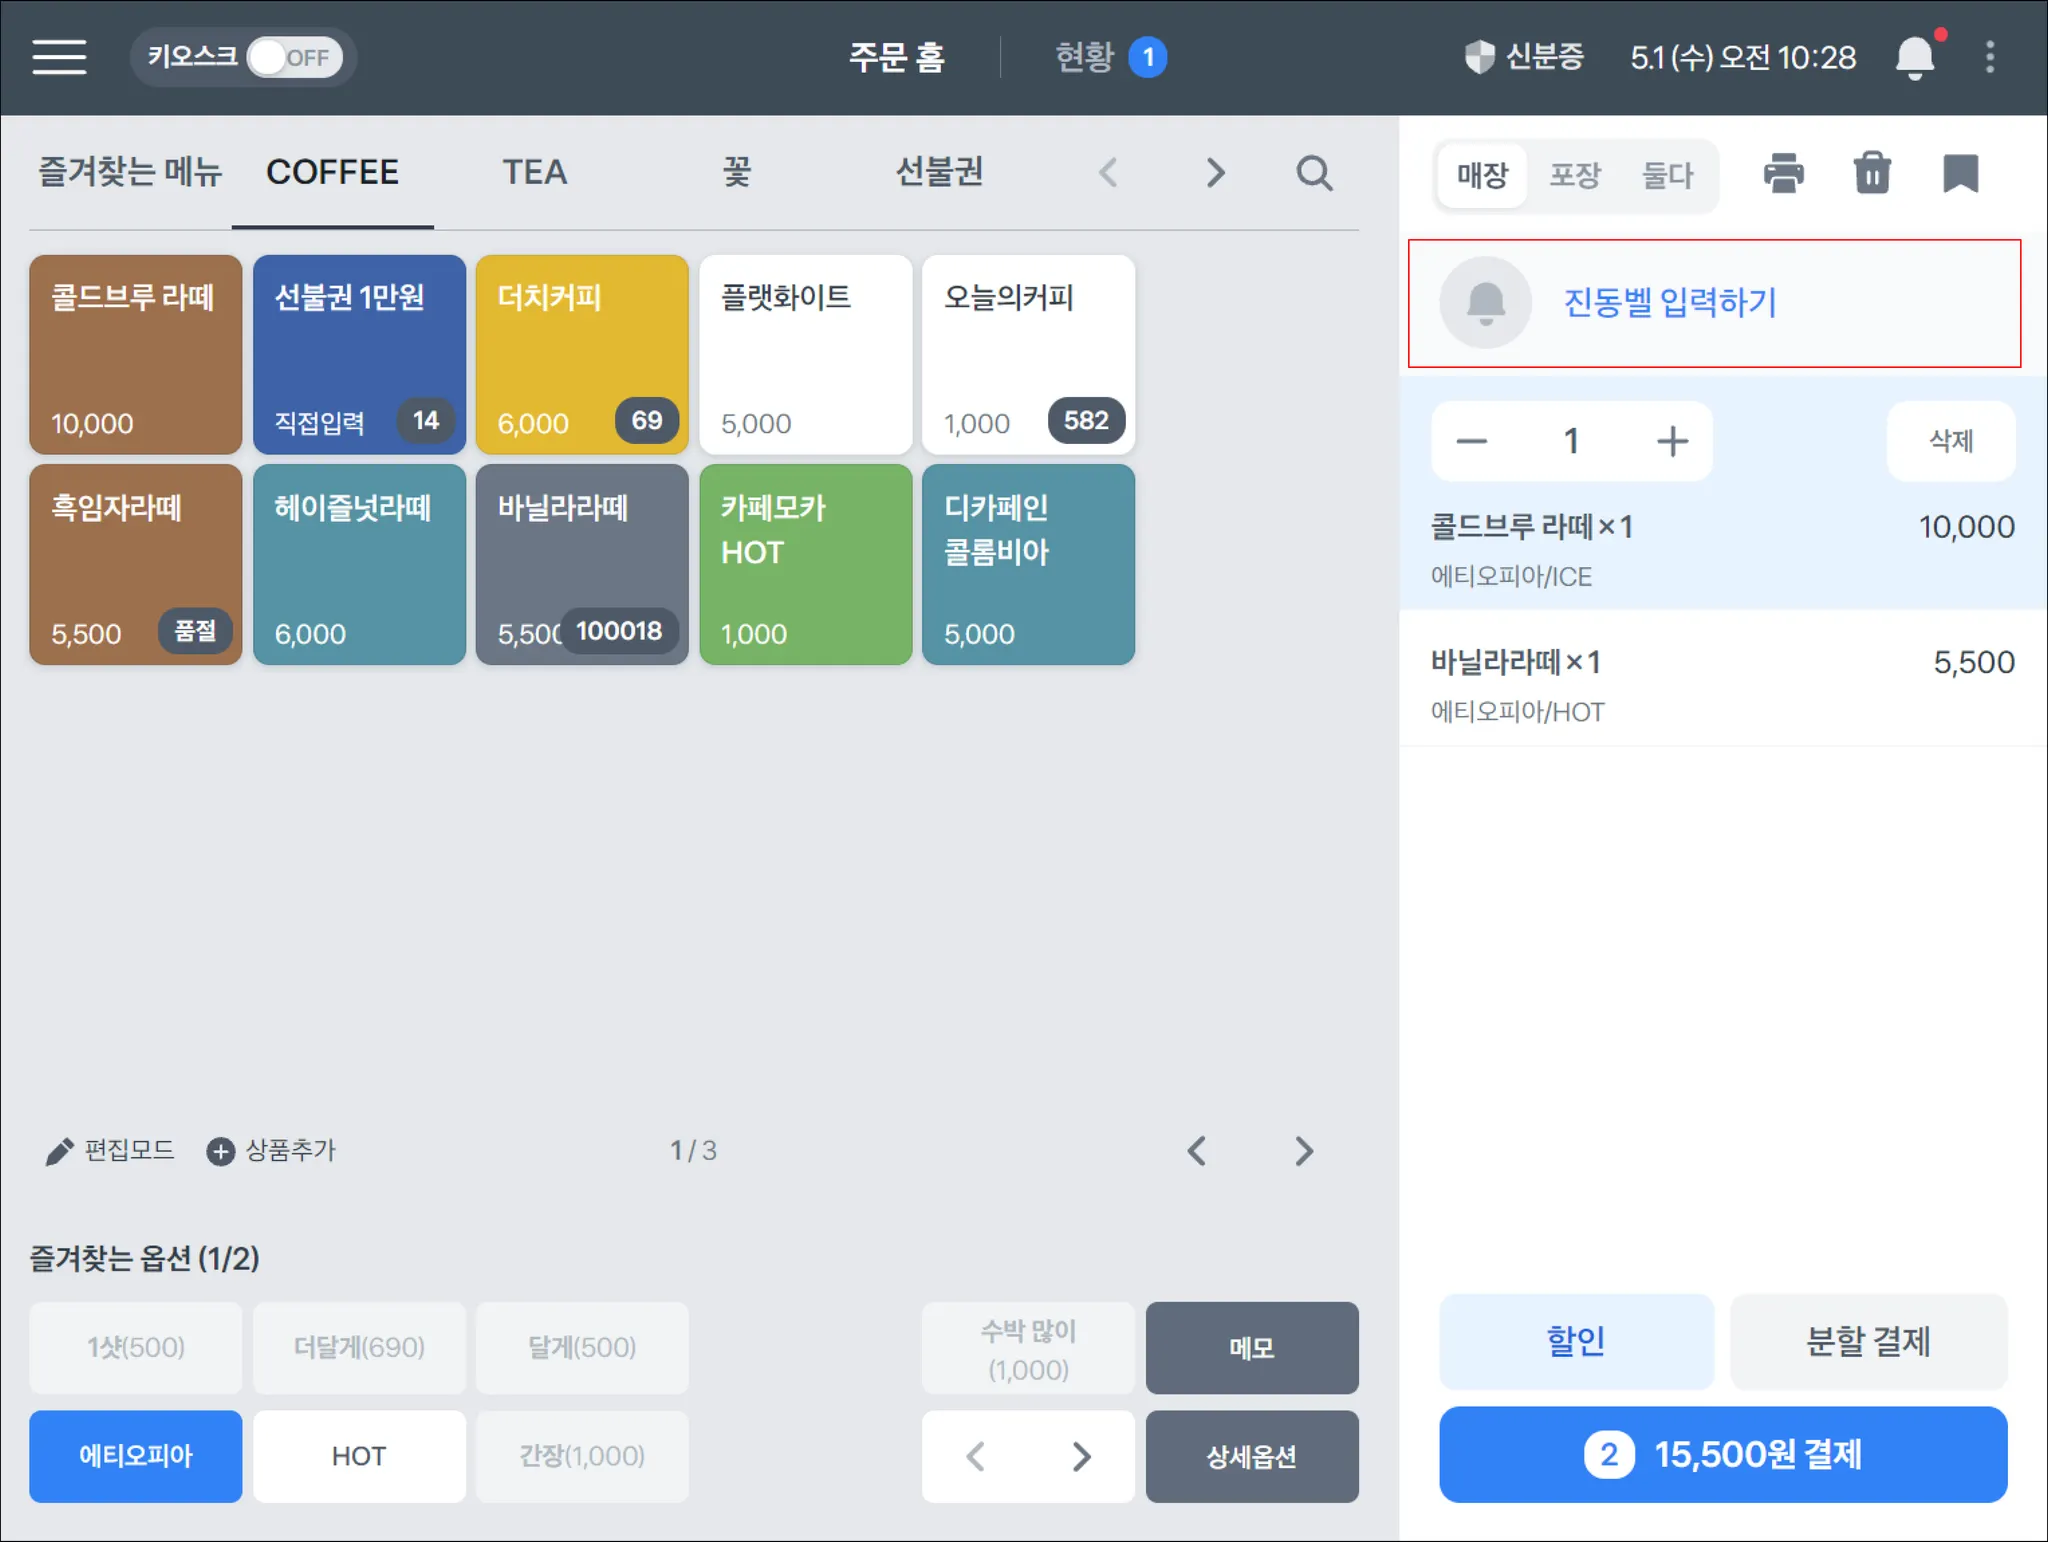Toggle the 에티오피아 favorite option
Viewport: 2048px width, 1542px height.
pos(135,1456)
